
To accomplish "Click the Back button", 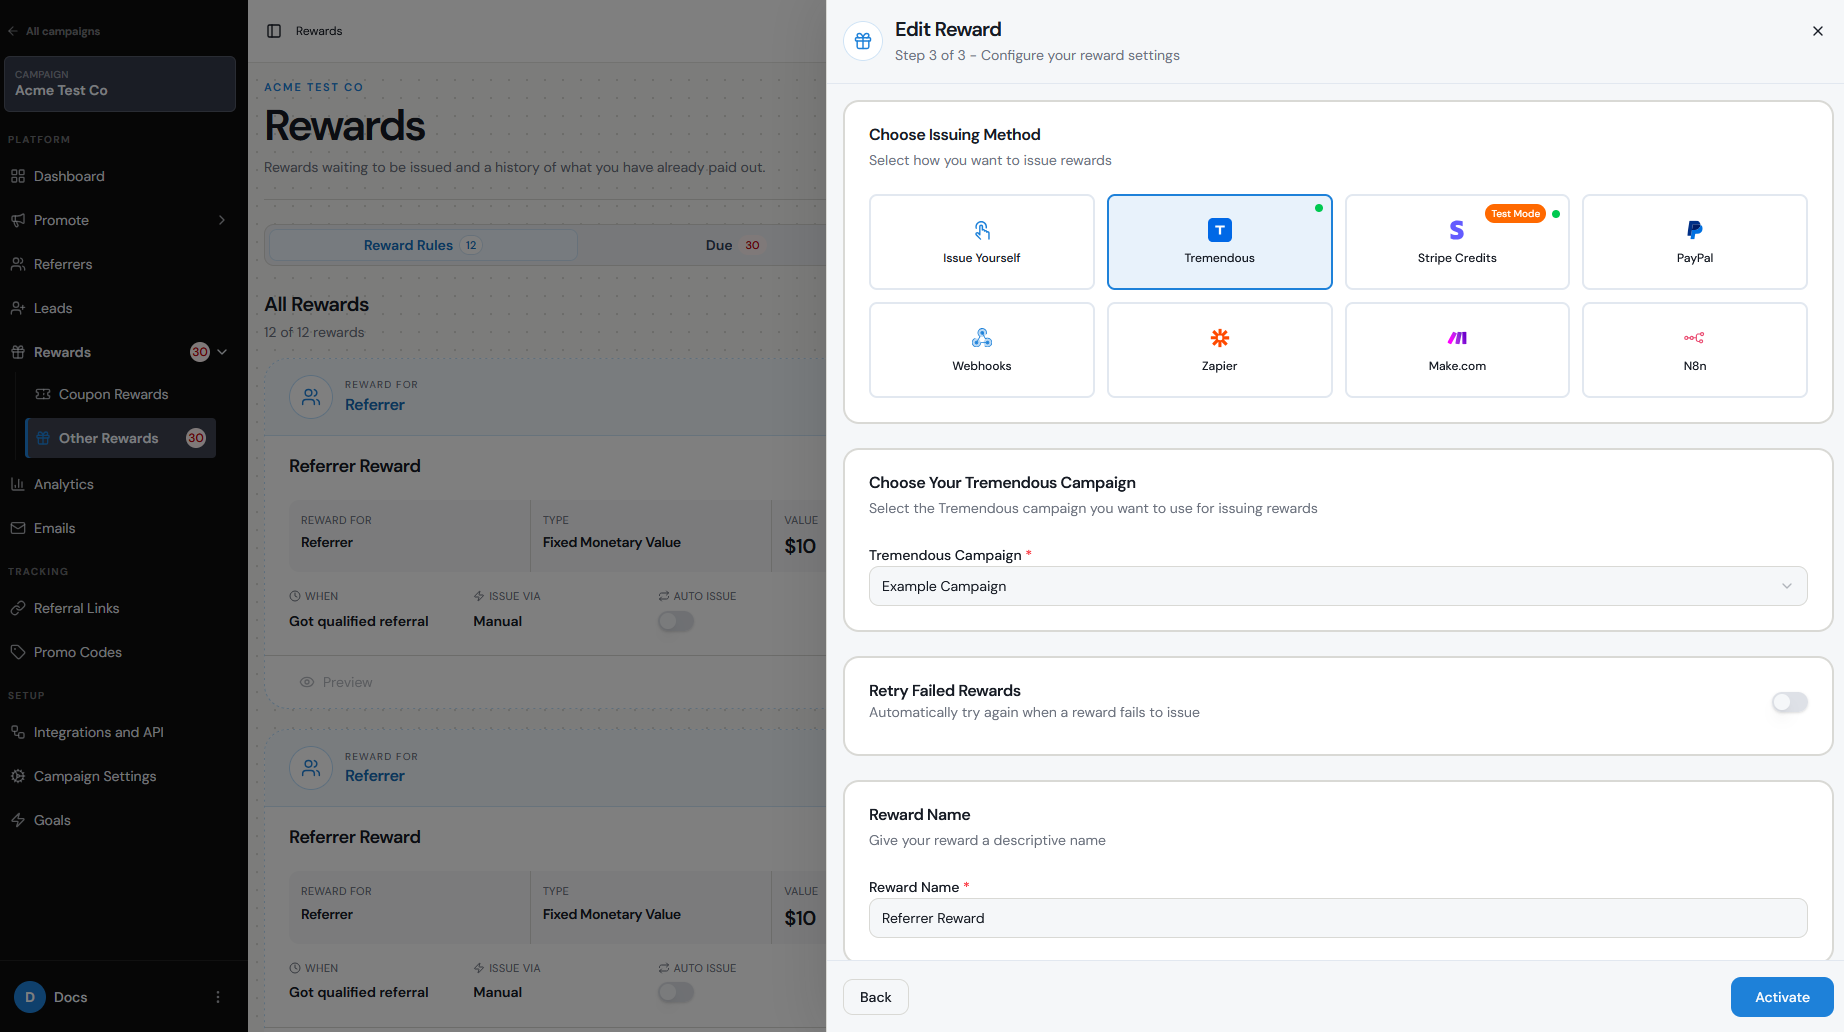I will pos(875,997).
